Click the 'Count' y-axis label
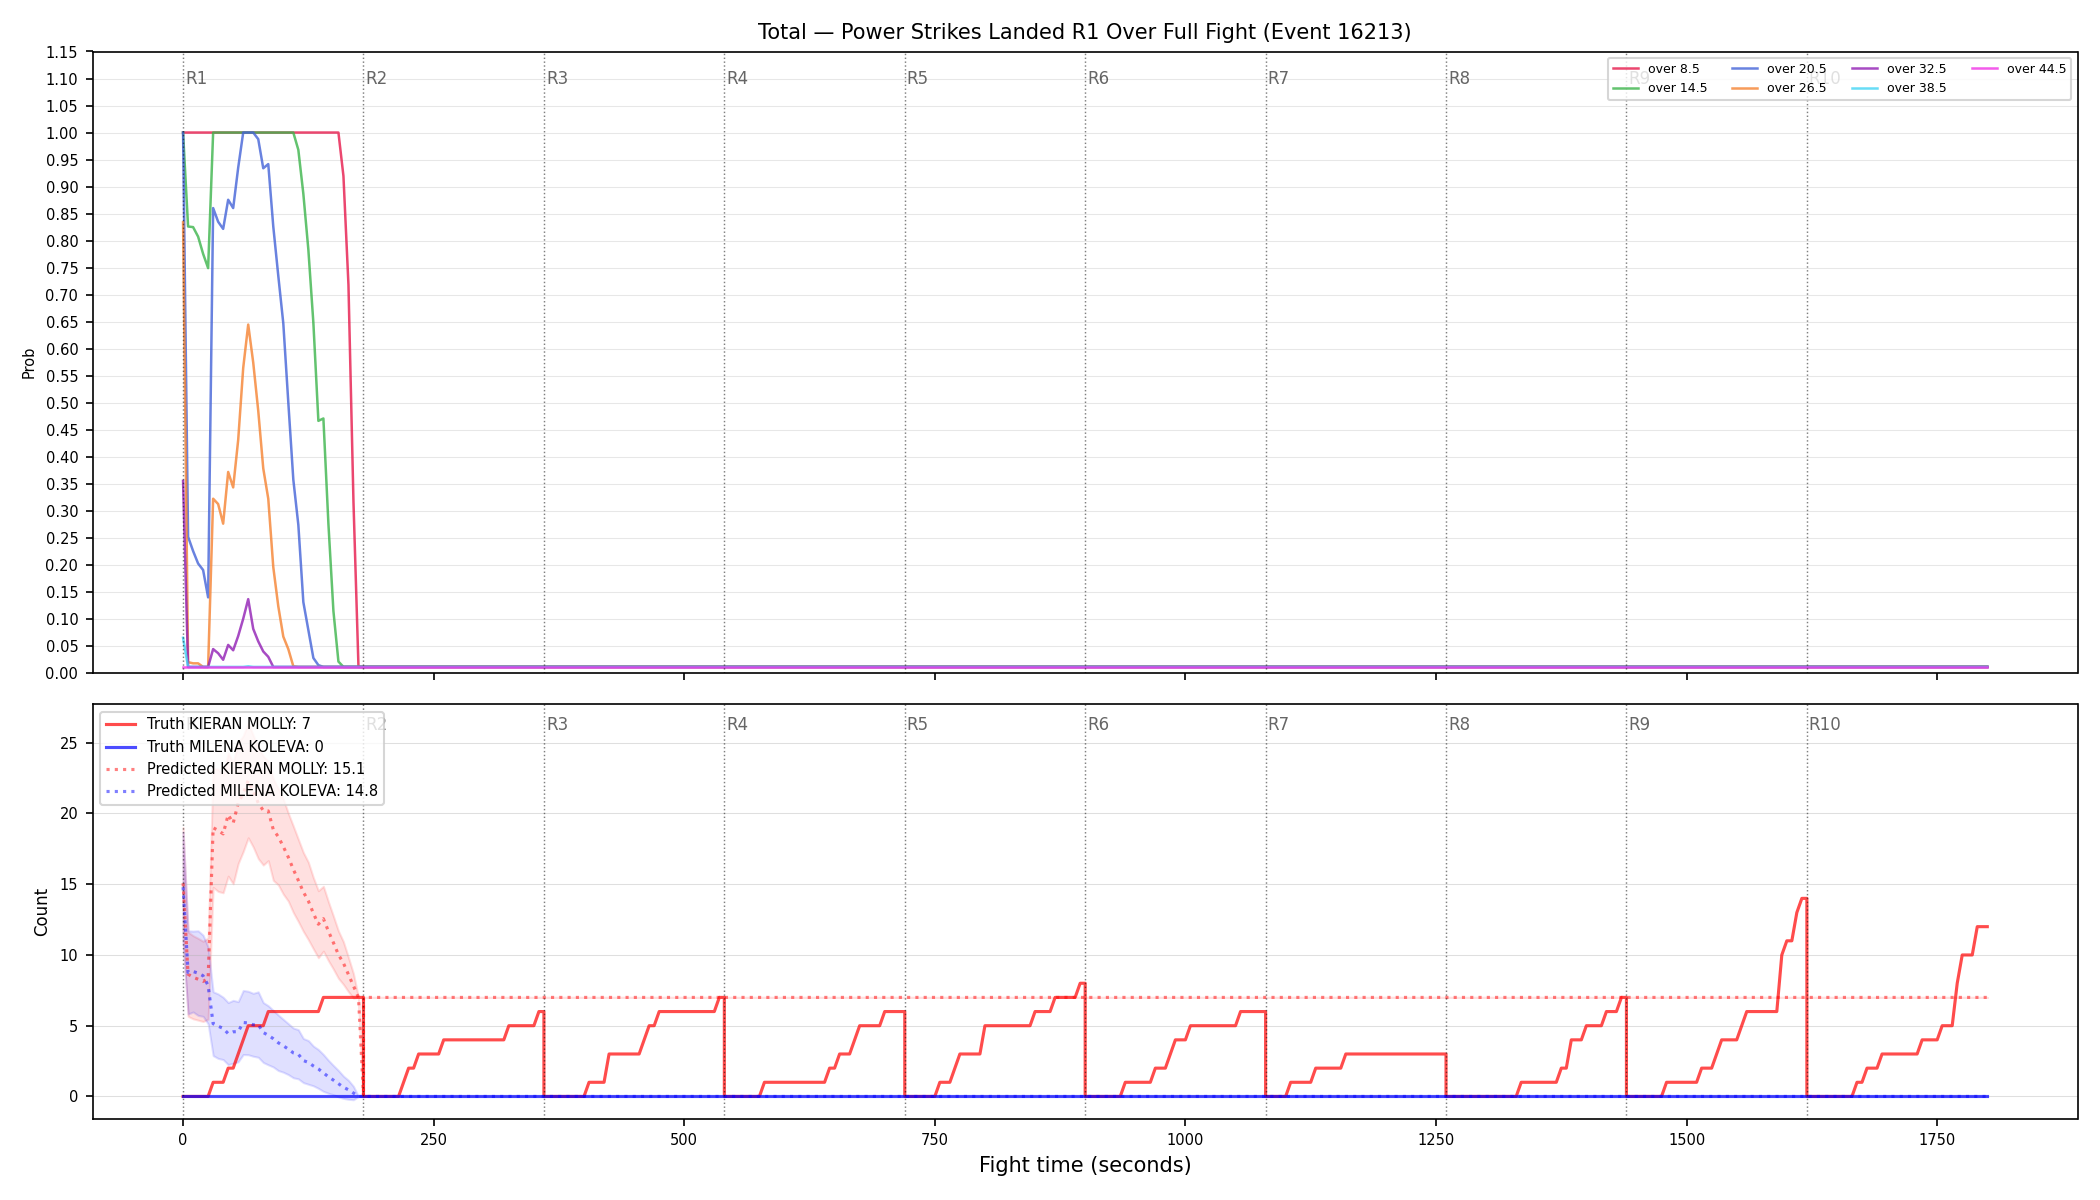This screenshot has width=2100, height=1200. point(41,912)
